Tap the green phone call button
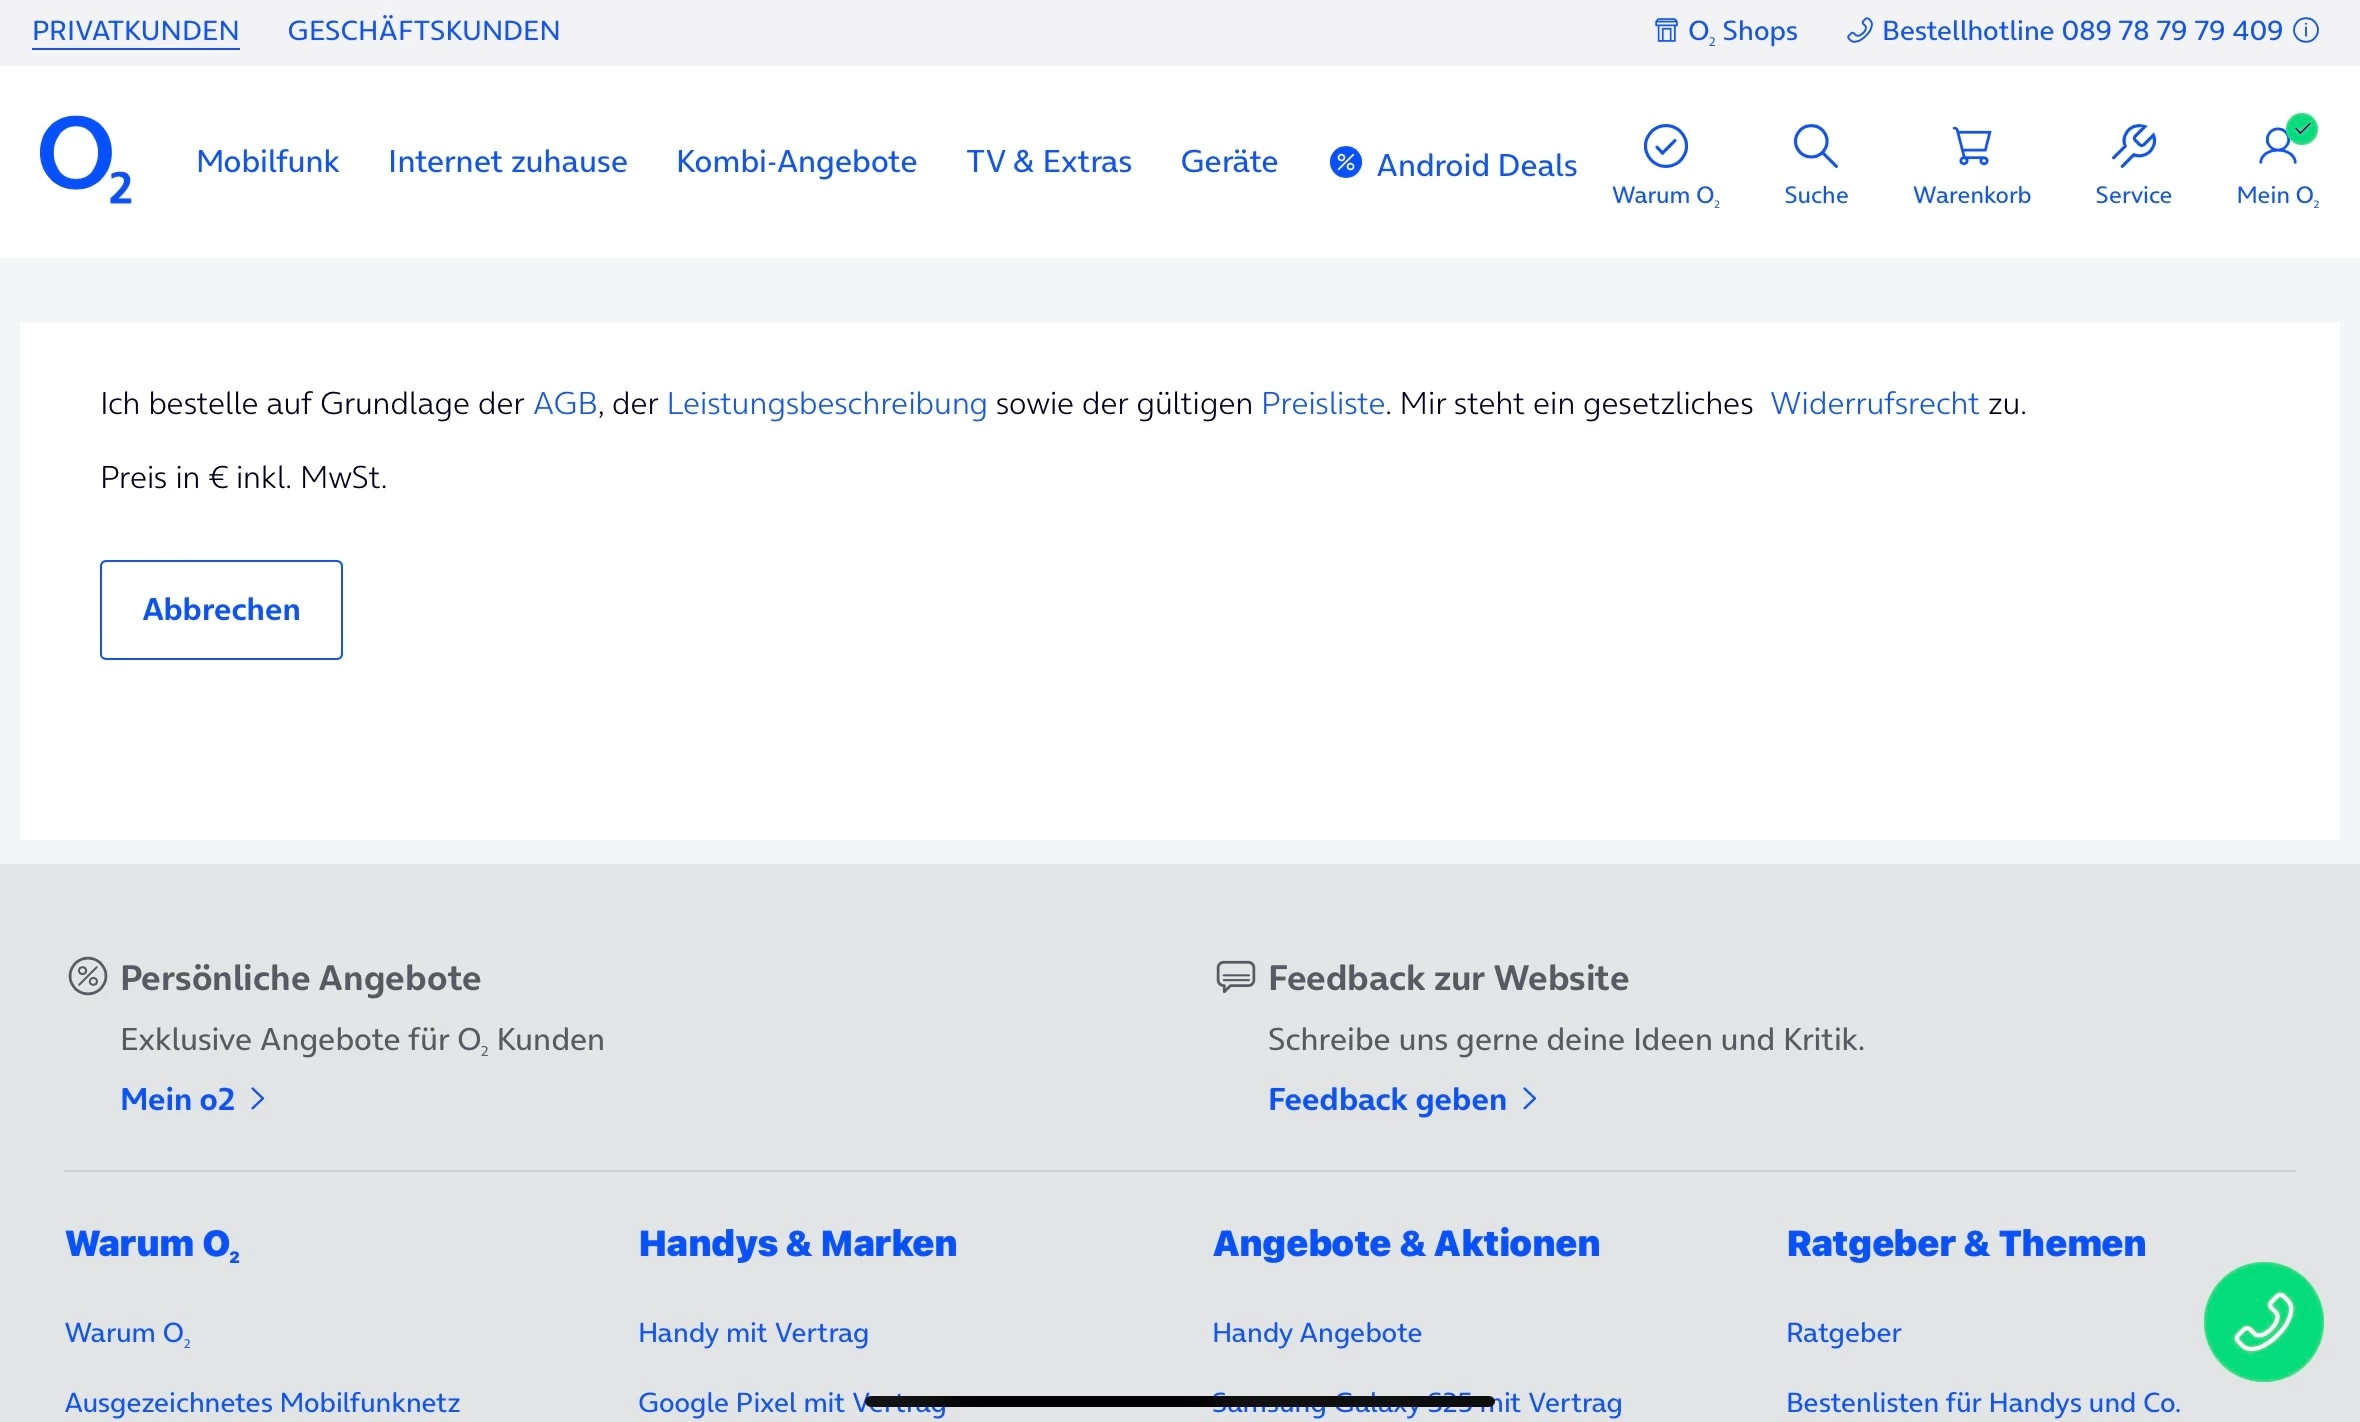This screenshot has height=1422, width=2360. (2263, 1321)
